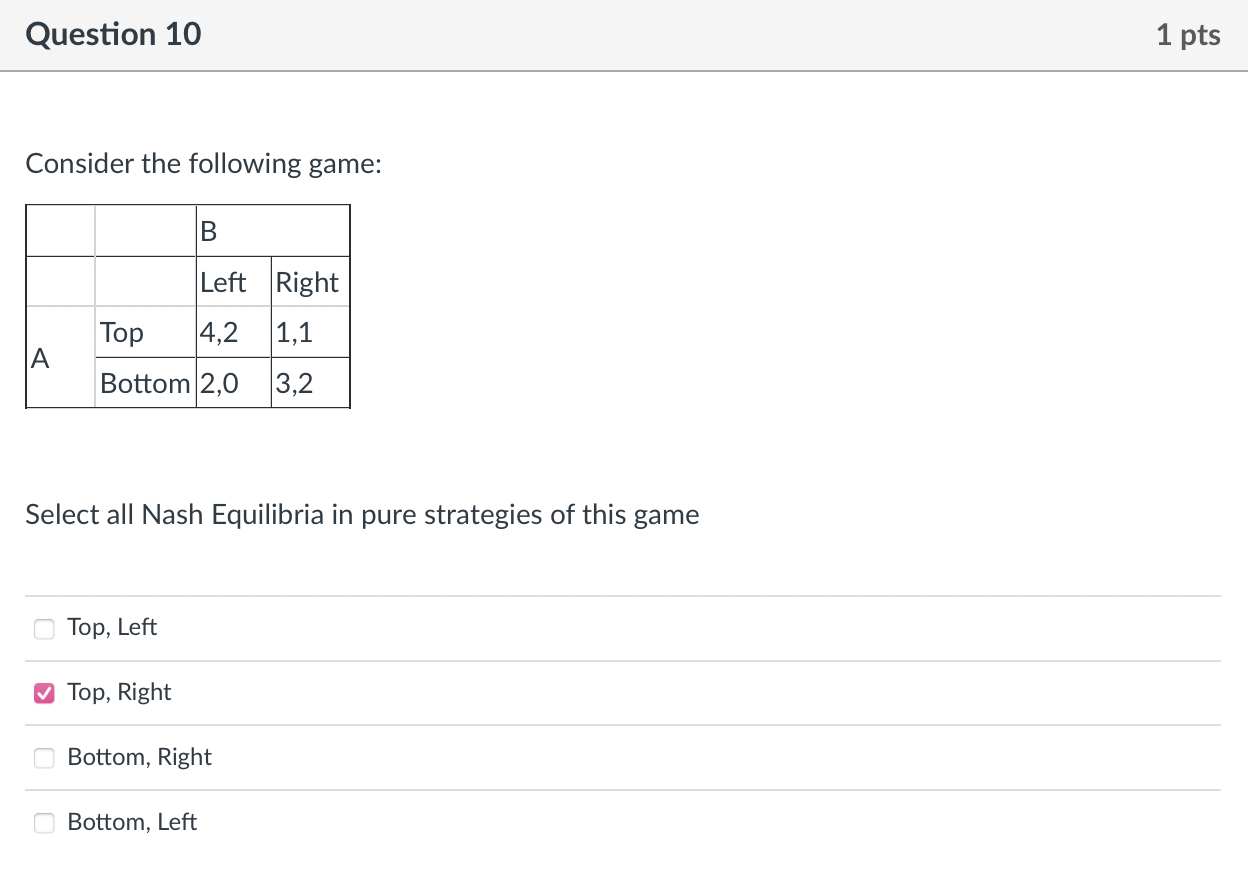Screen dimensions: 1248x876
Task: Select the 'Bottom, Left' answer row
Action: point(133,822)
